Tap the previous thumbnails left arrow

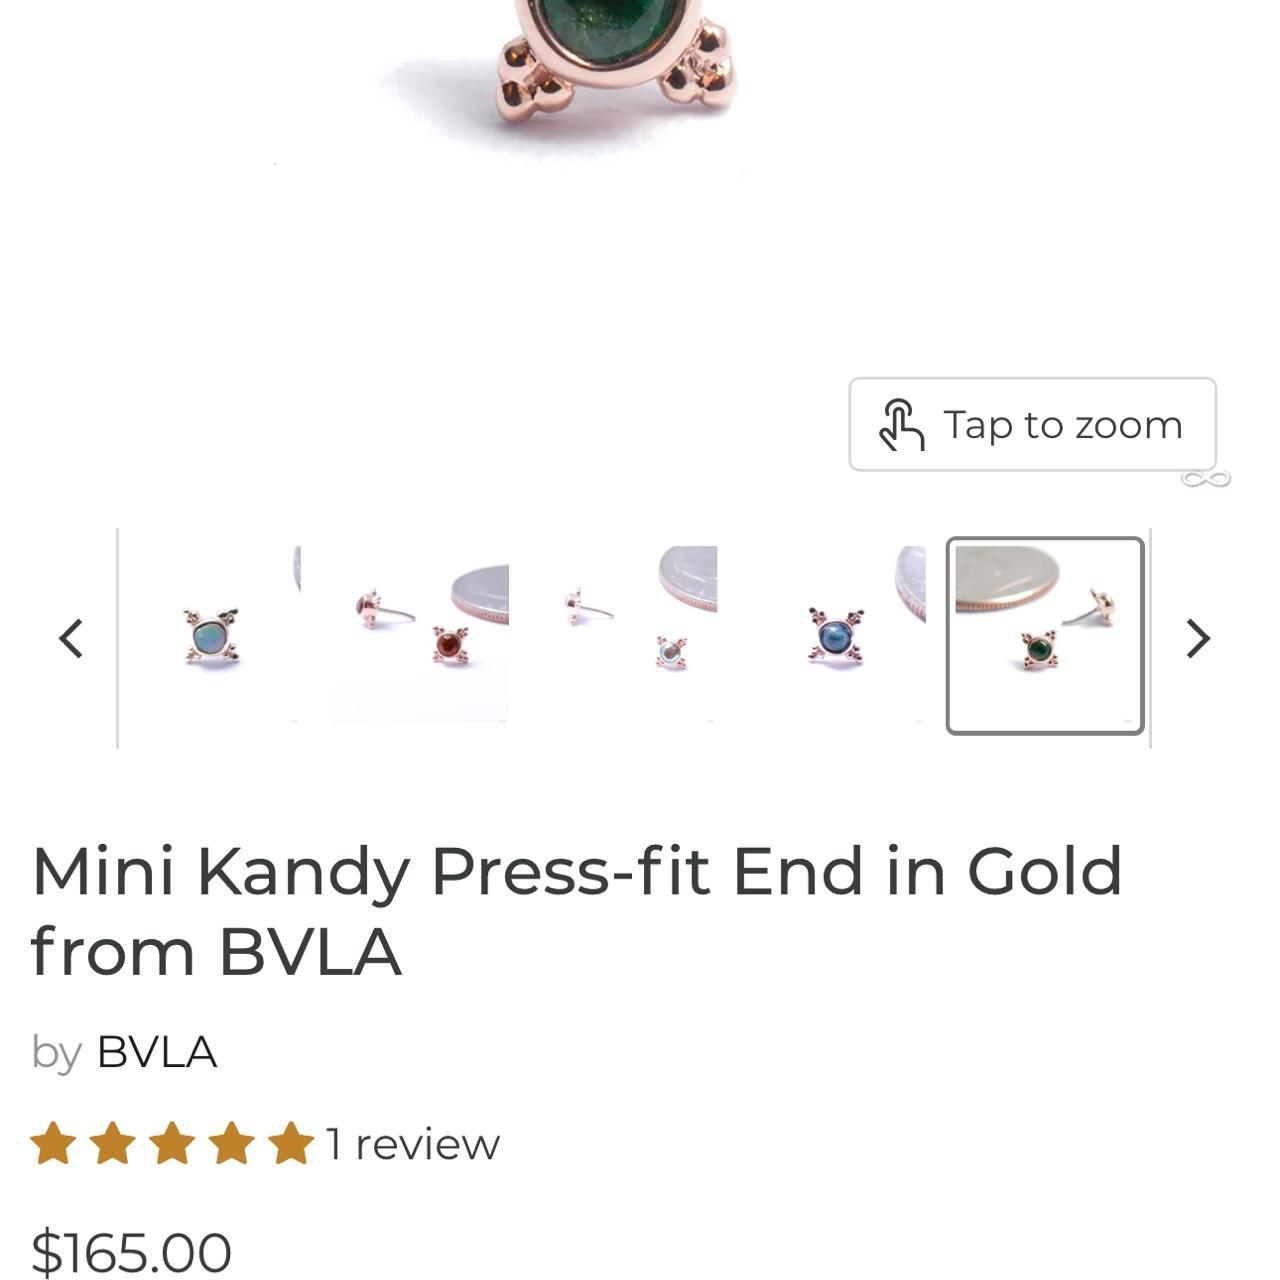pos(70,638)
